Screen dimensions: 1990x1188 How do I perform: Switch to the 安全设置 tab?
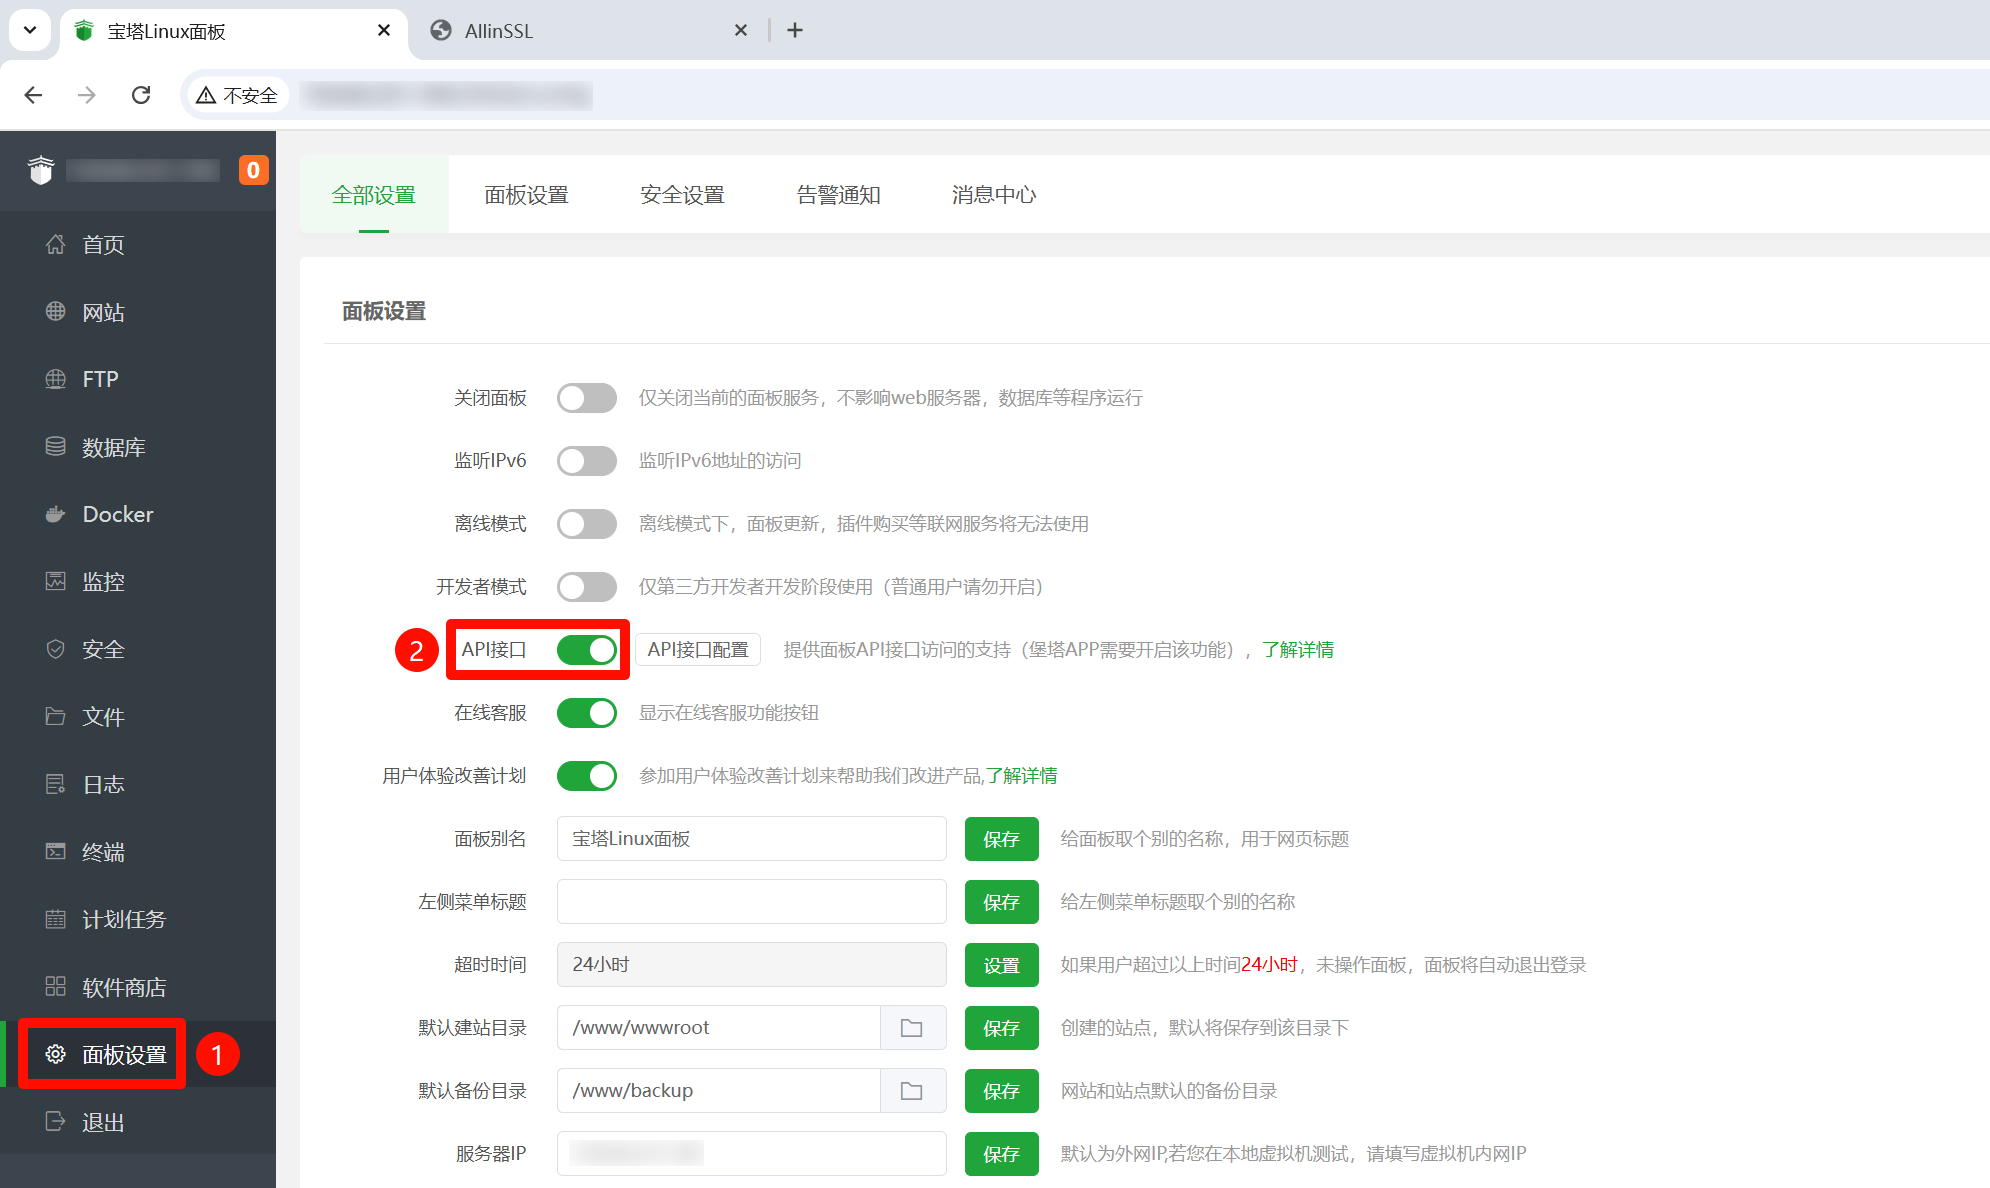(683, 195)
